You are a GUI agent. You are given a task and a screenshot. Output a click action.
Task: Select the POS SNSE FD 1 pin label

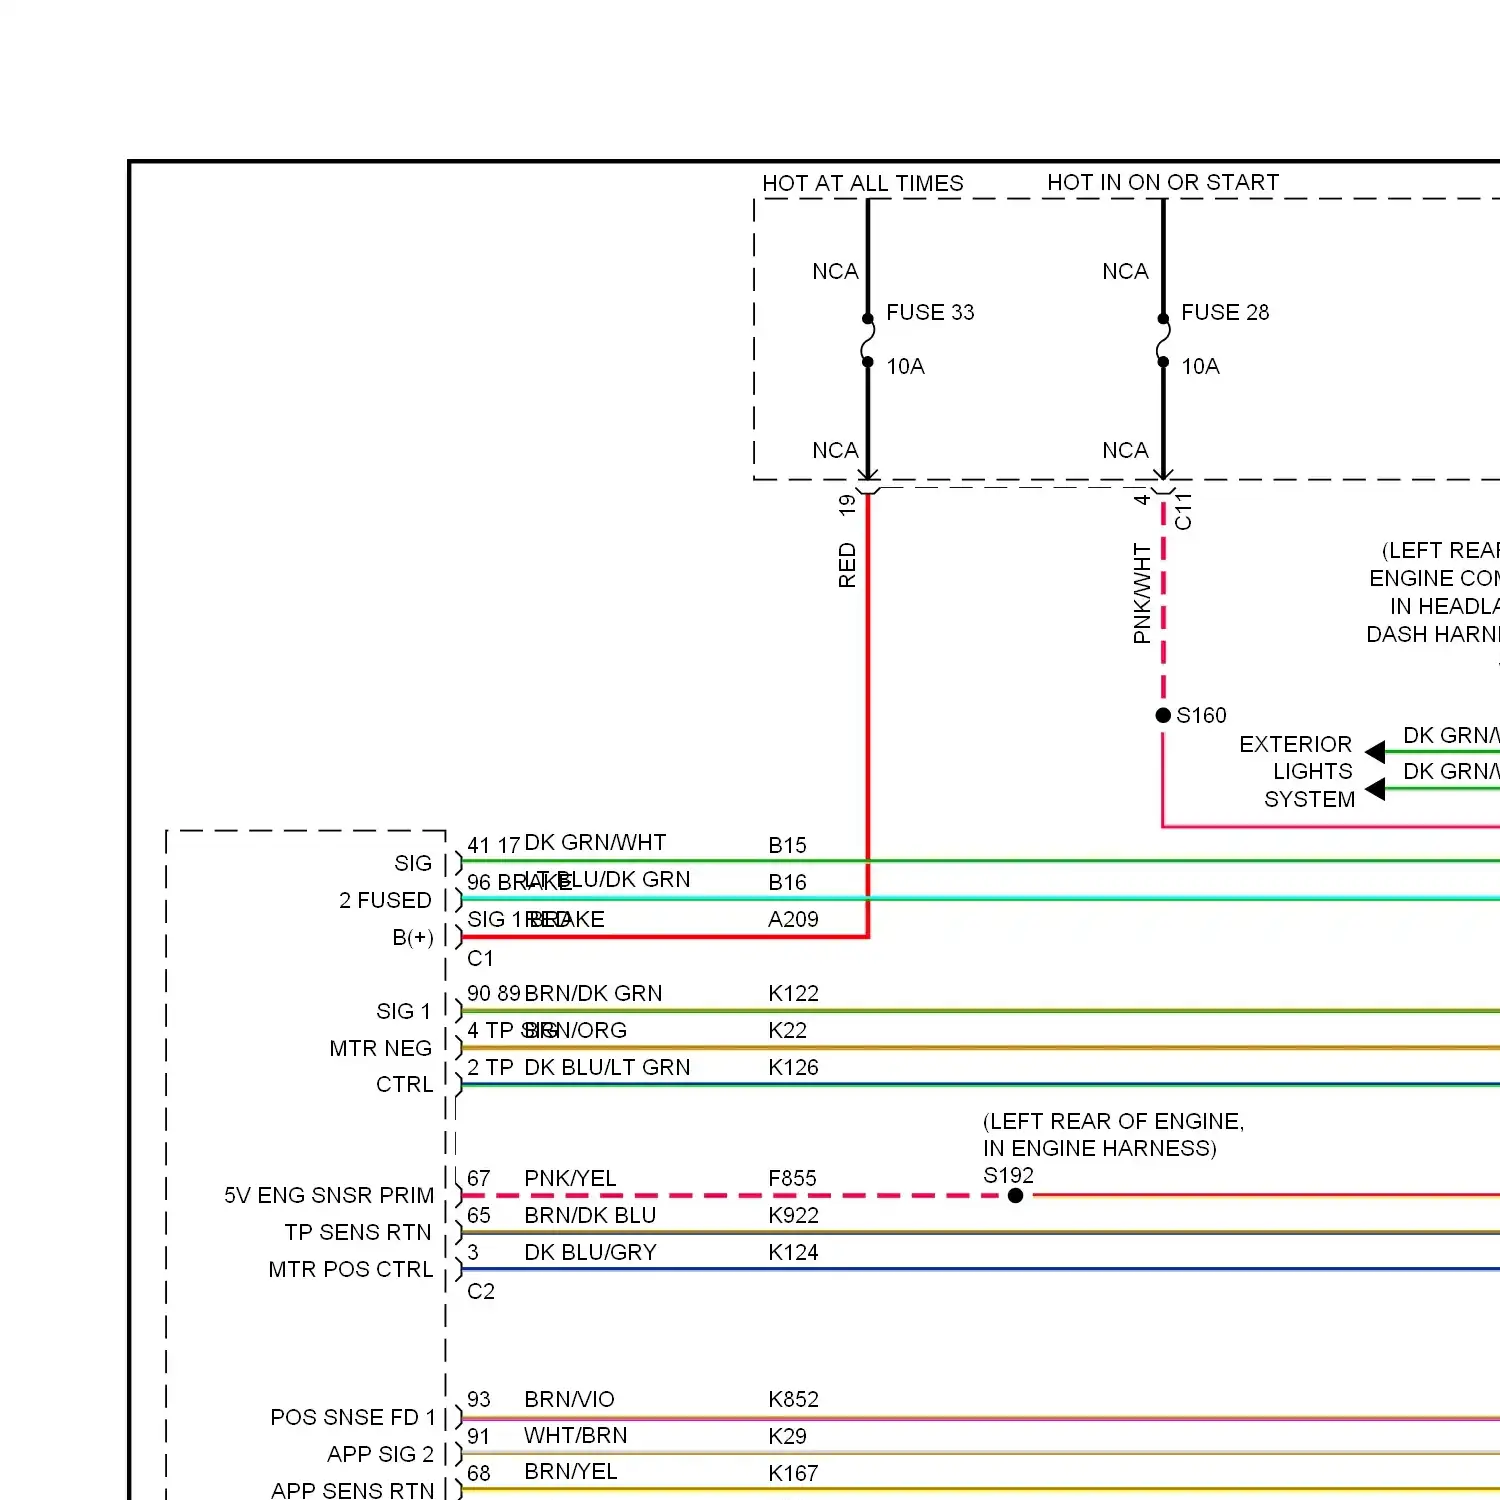click(x=353, y=1417)
